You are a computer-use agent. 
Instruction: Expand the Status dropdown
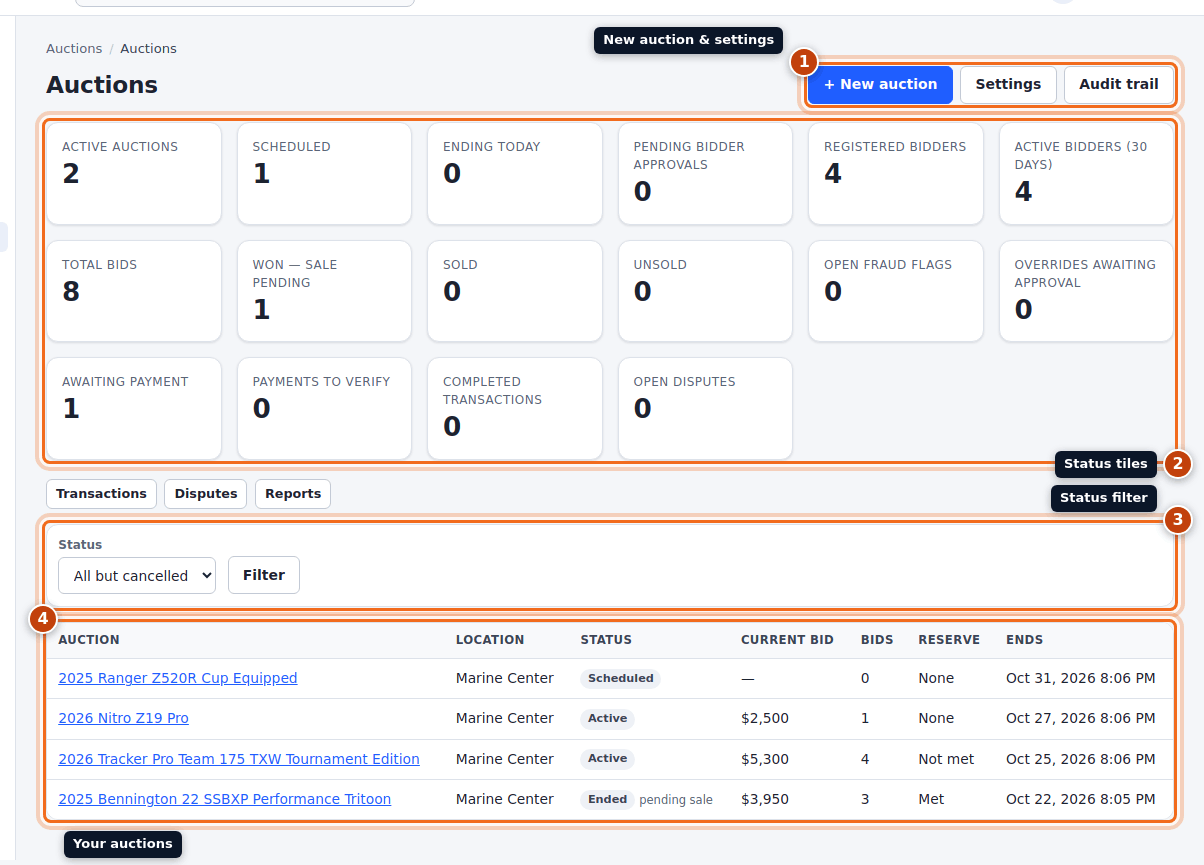tap(137, 575)
